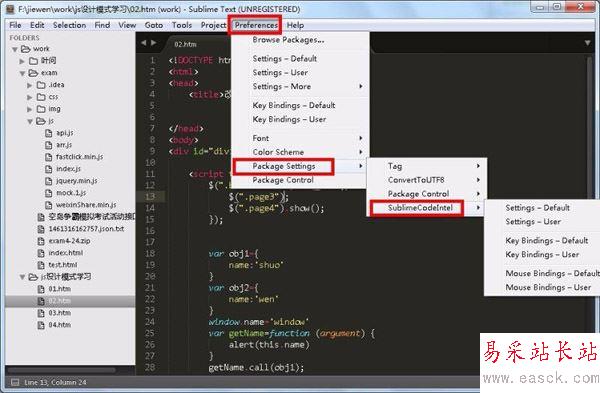Open the View menu
The height and width of the screenshot is (393, 600).
point(127,25)
